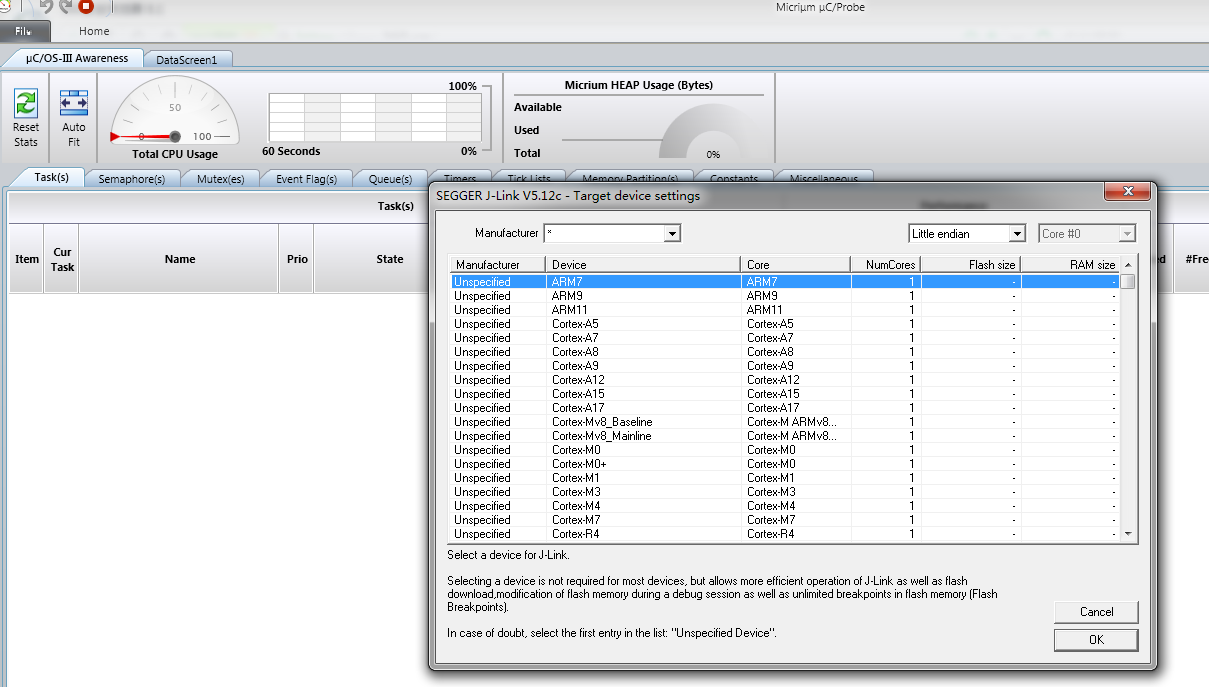Click the device list scrollbar down arrow

point(1128,534)
